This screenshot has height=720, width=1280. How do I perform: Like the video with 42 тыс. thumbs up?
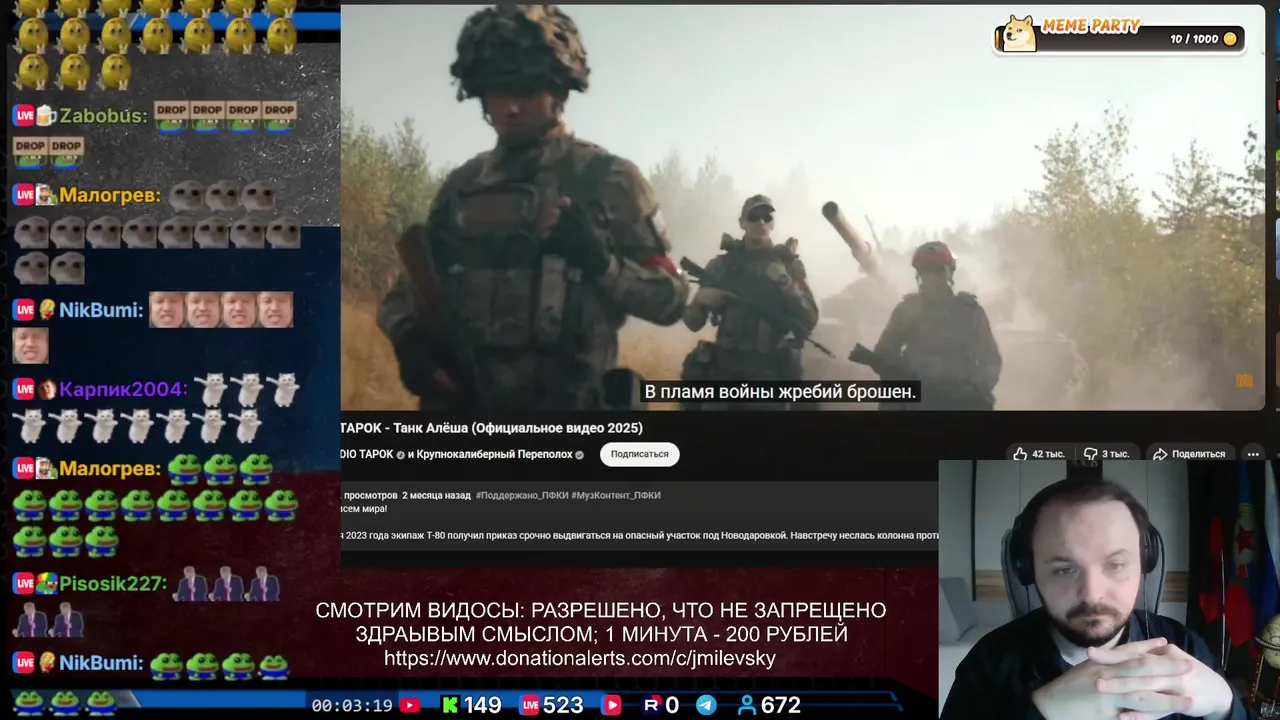pyautogui.click(x=1038, y=454)
